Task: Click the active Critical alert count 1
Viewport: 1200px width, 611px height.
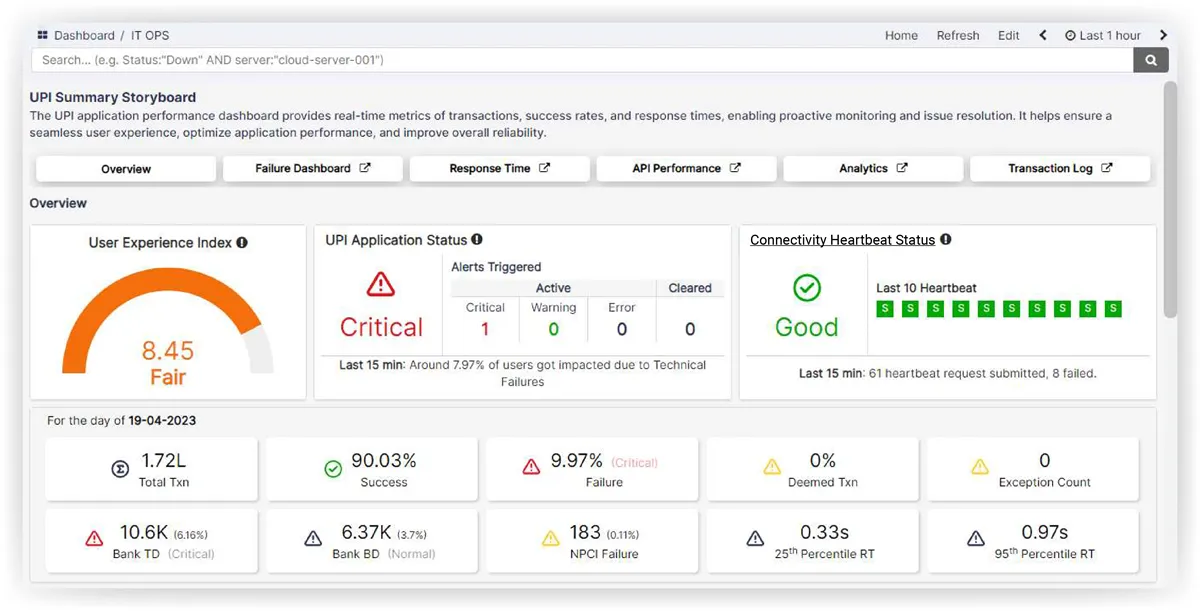Action: click(x=485, y=329)
